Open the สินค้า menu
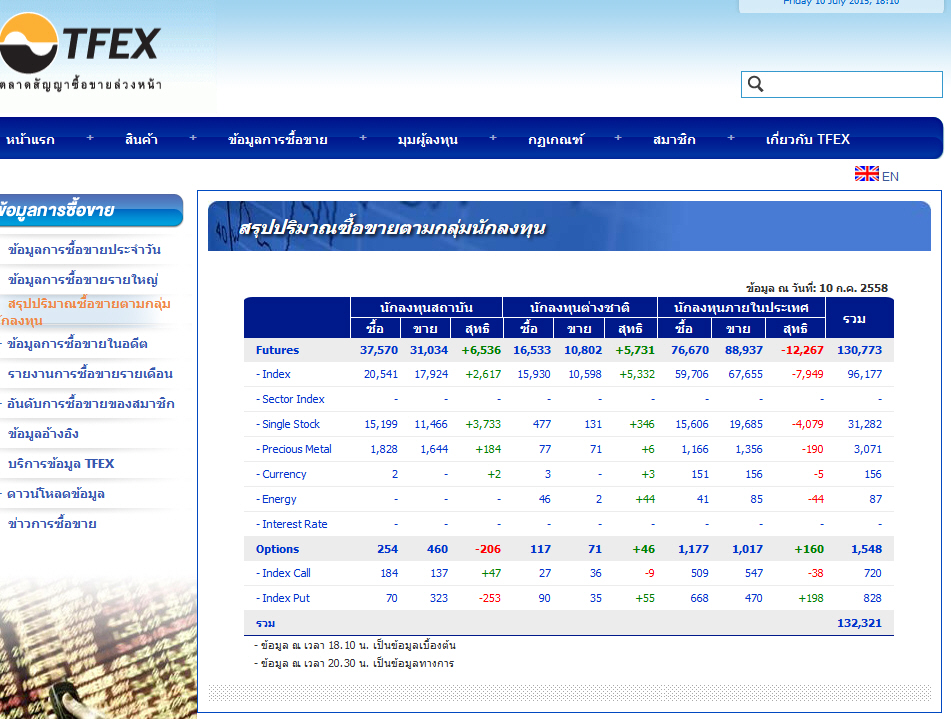This screenshot has height=719, width=951. (141, 140)
